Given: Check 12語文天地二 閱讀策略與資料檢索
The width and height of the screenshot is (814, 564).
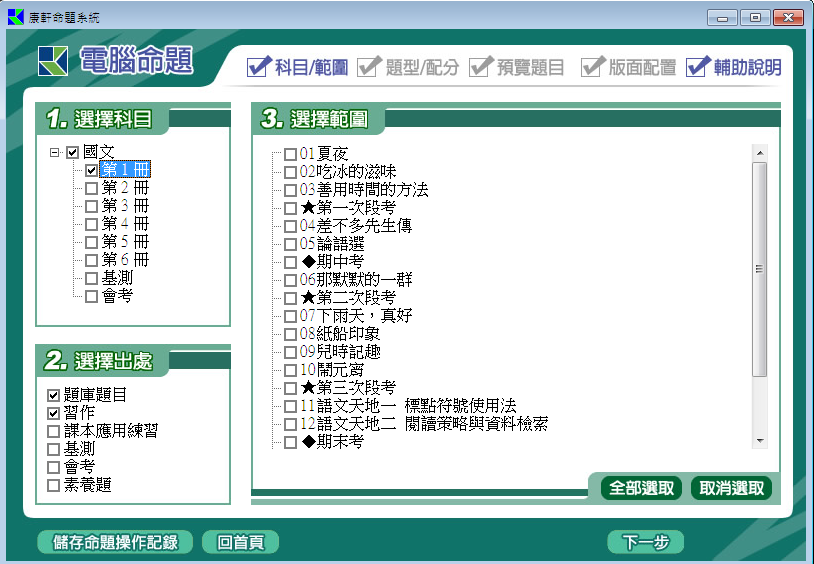Looking at the screenshot, I should (x=290, y=424).
